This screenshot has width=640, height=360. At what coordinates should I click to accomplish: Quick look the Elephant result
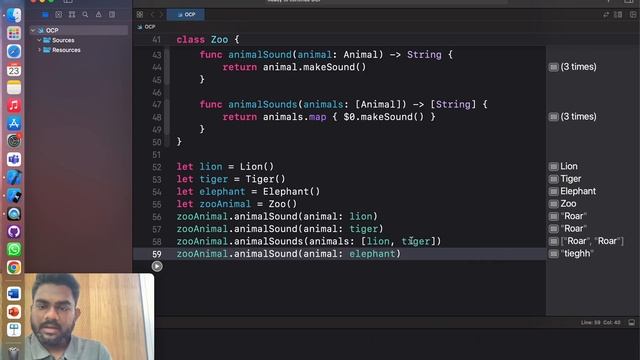(553, 191)
